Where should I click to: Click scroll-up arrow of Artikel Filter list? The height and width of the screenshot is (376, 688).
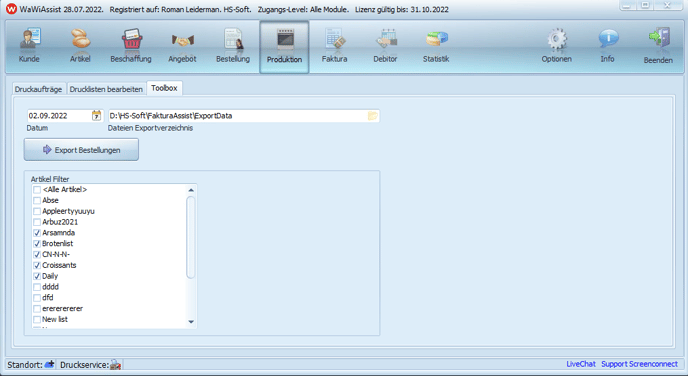click(191, 190)
